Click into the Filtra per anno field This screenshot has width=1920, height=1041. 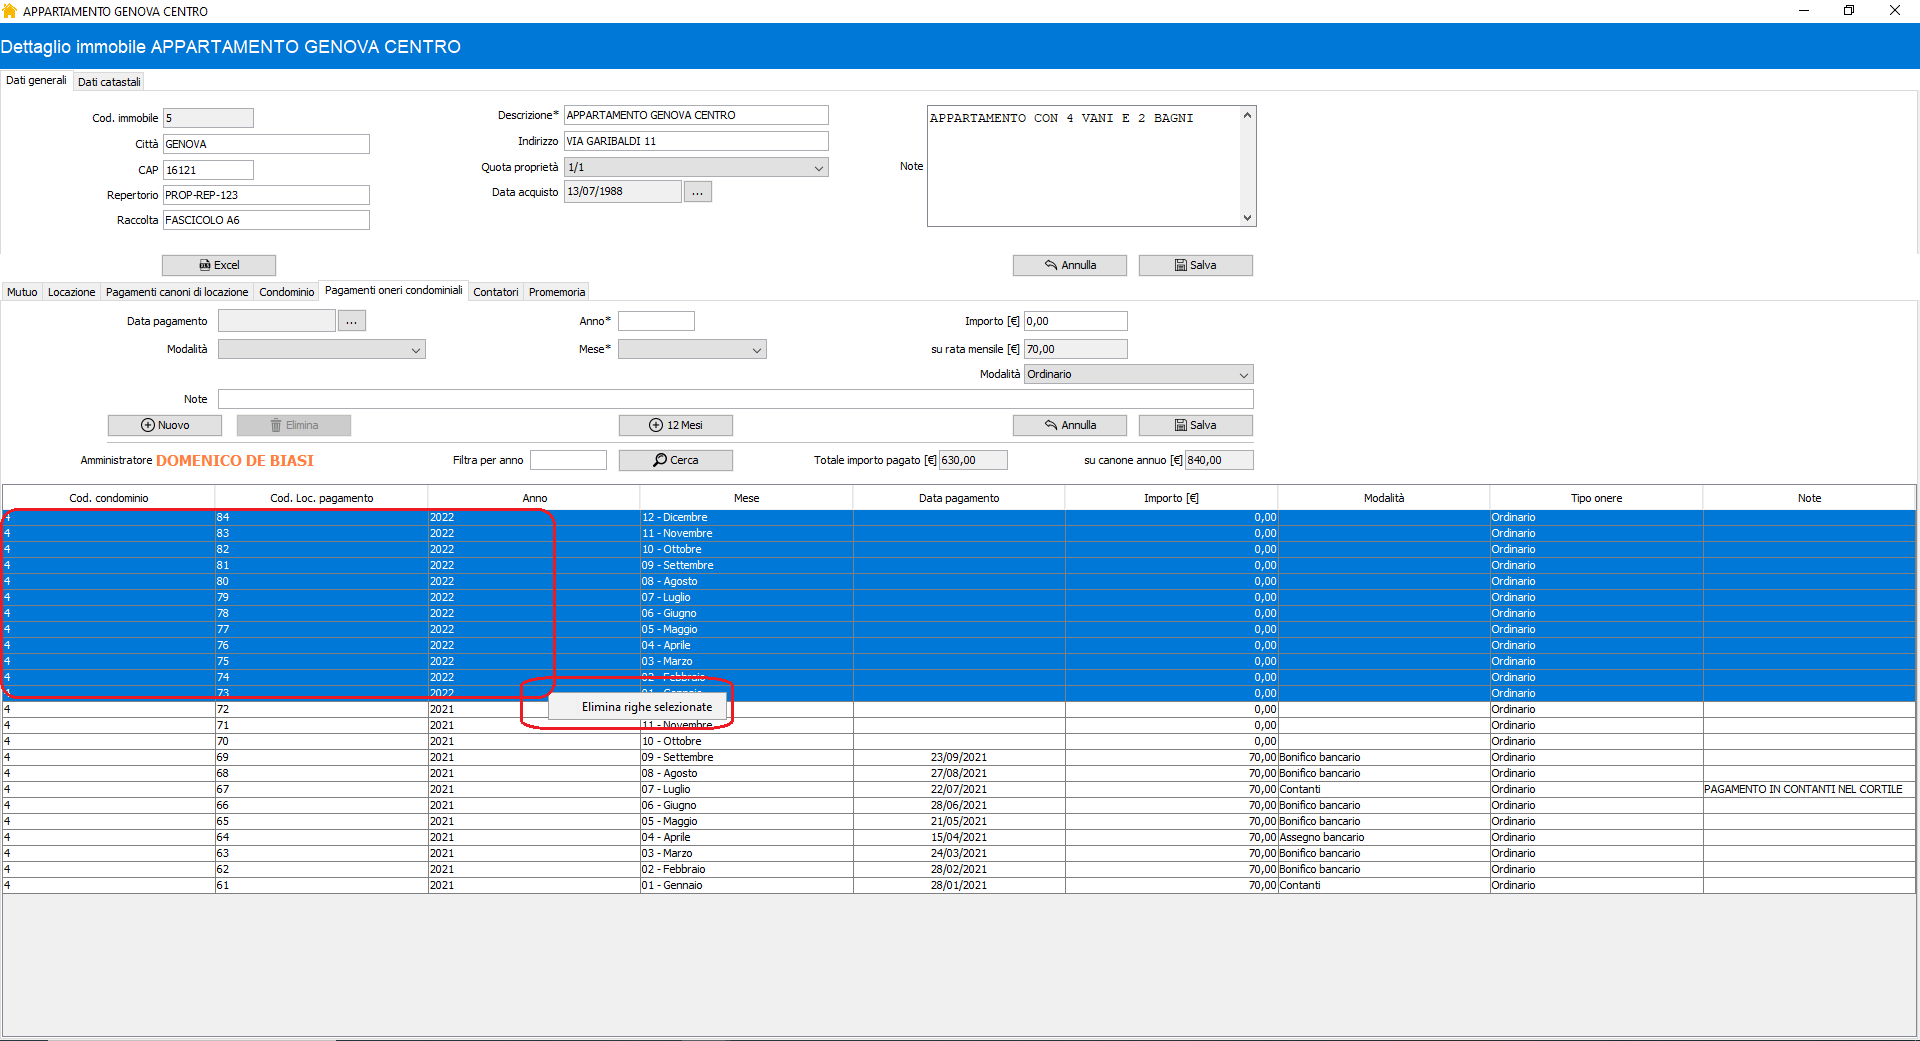(568, 460)
